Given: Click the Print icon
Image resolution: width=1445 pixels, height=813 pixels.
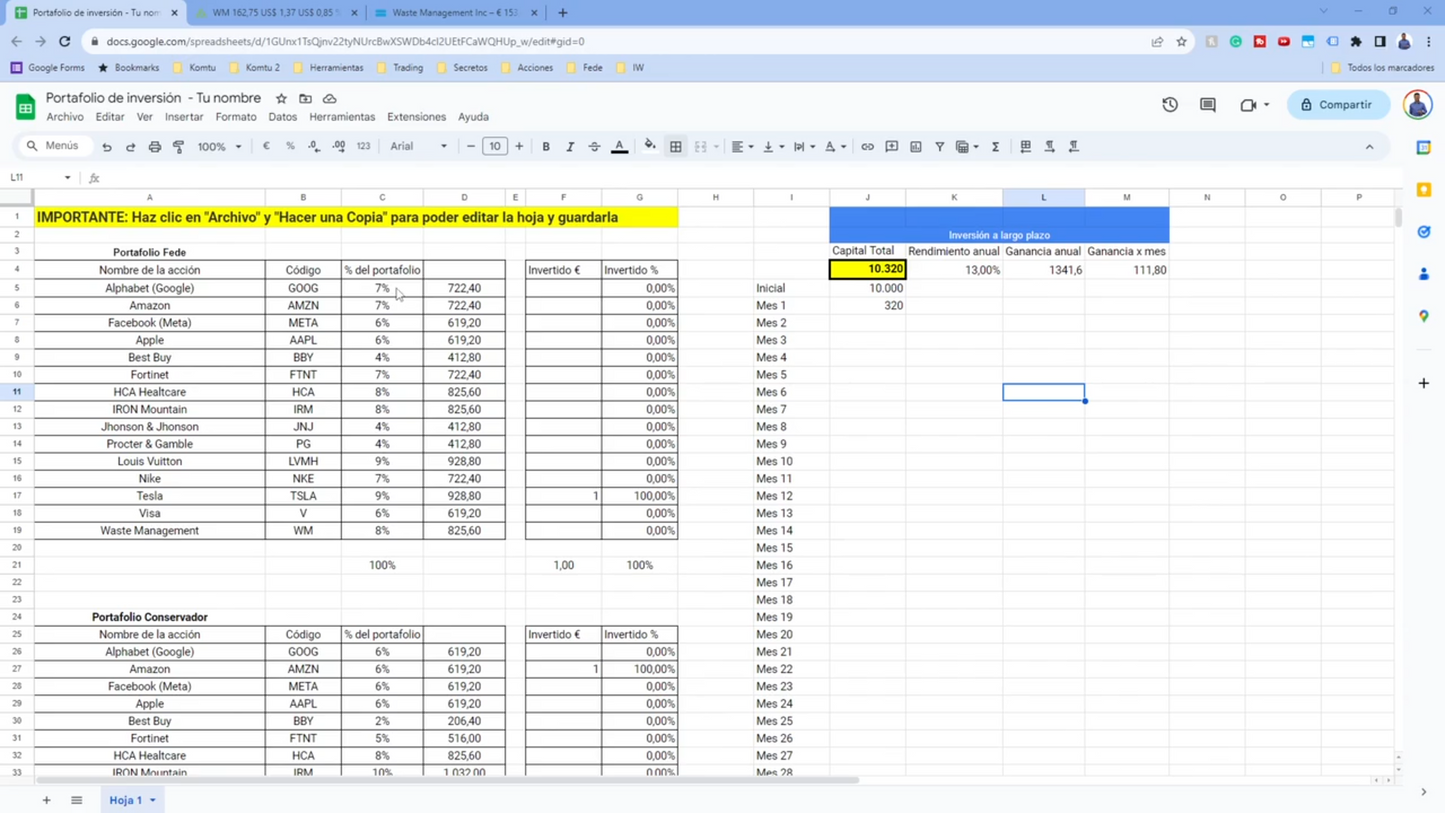Looking at the screenshot, I should (155, 147).
